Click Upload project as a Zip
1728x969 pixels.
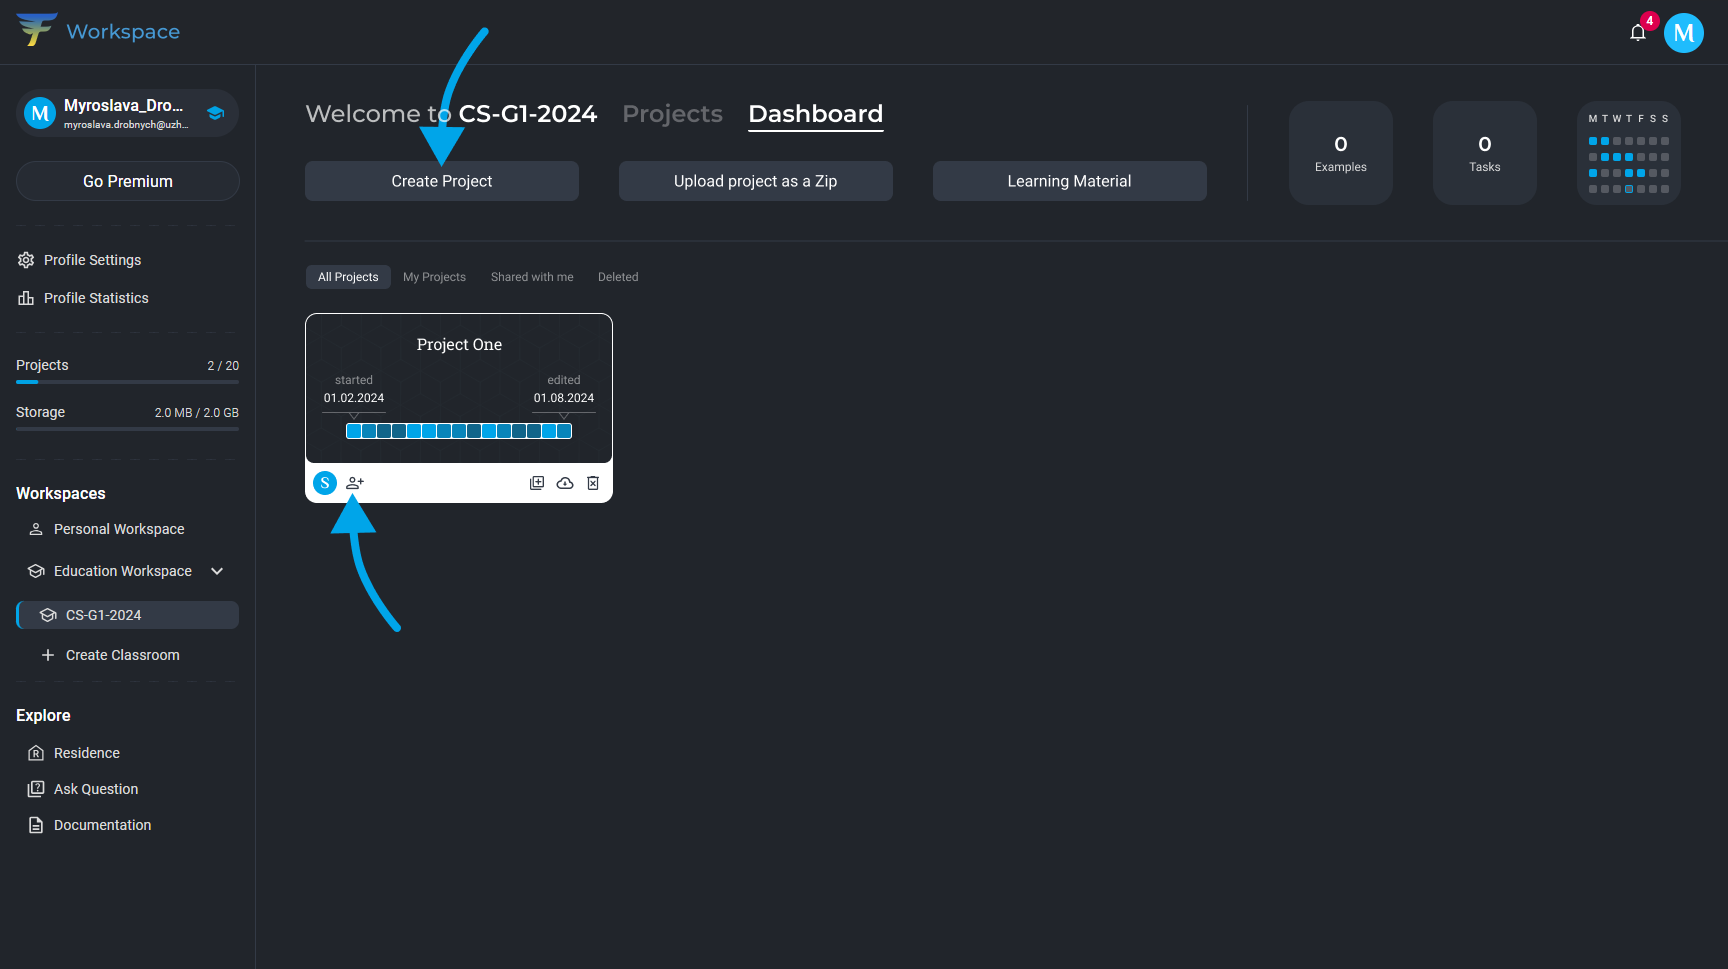pyautogui.click(x=755, y=181)
